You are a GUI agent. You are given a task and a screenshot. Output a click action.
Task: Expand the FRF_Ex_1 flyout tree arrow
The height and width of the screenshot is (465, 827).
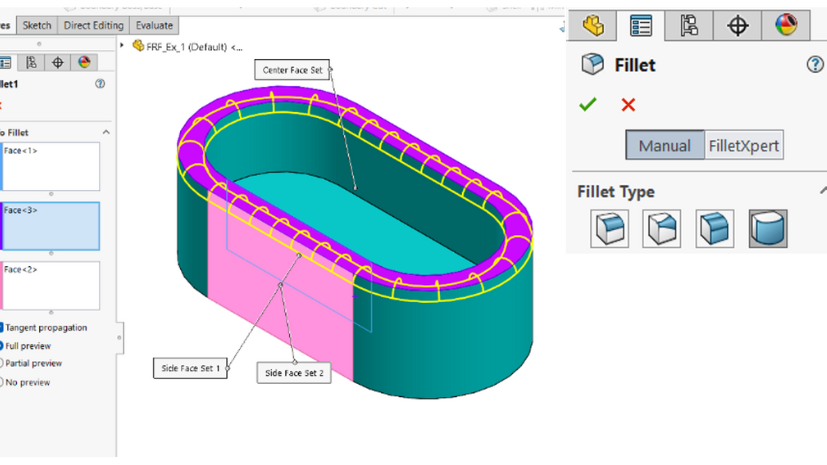tap(123, 46)
